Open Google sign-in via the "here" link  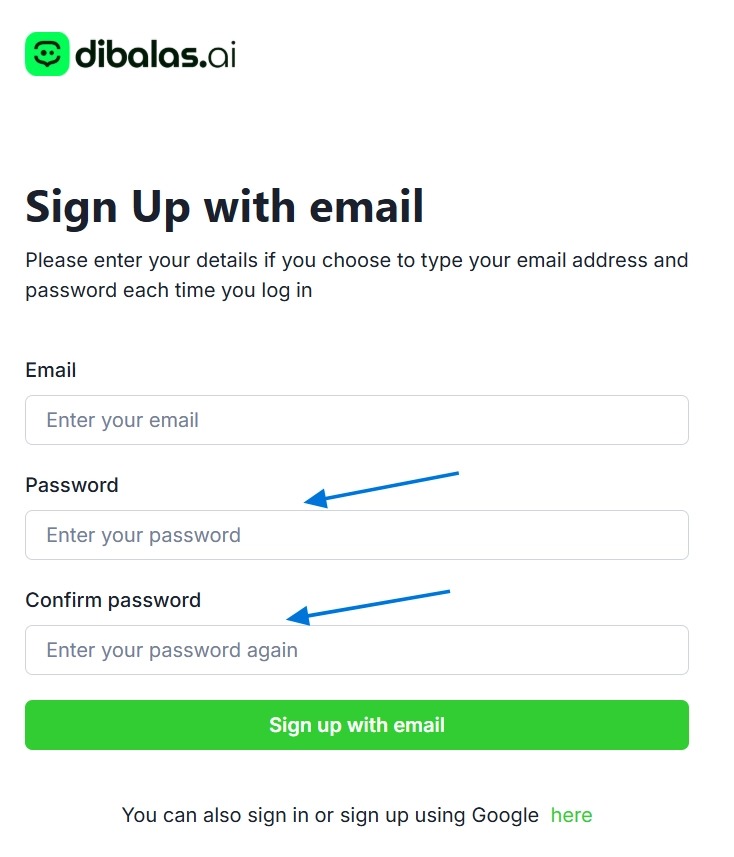tap(571, 815)
